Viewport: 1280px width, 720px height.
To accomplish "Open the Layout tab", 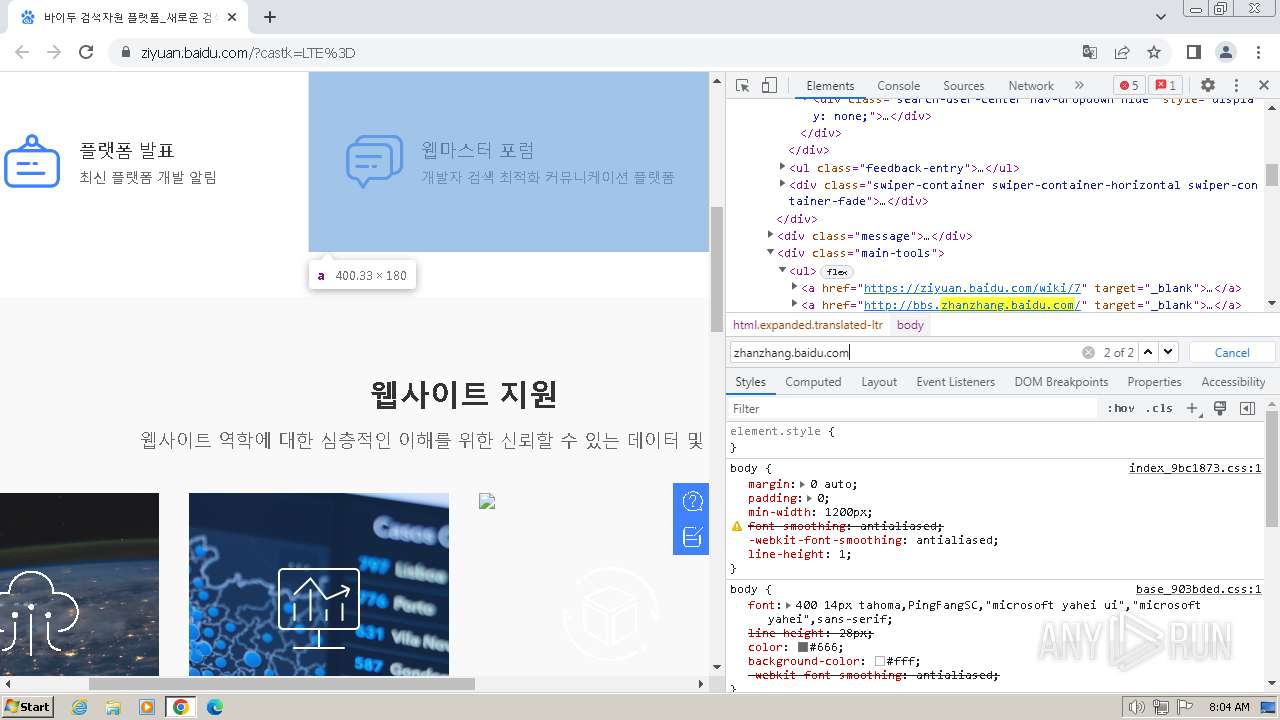I will click(879, 382).
